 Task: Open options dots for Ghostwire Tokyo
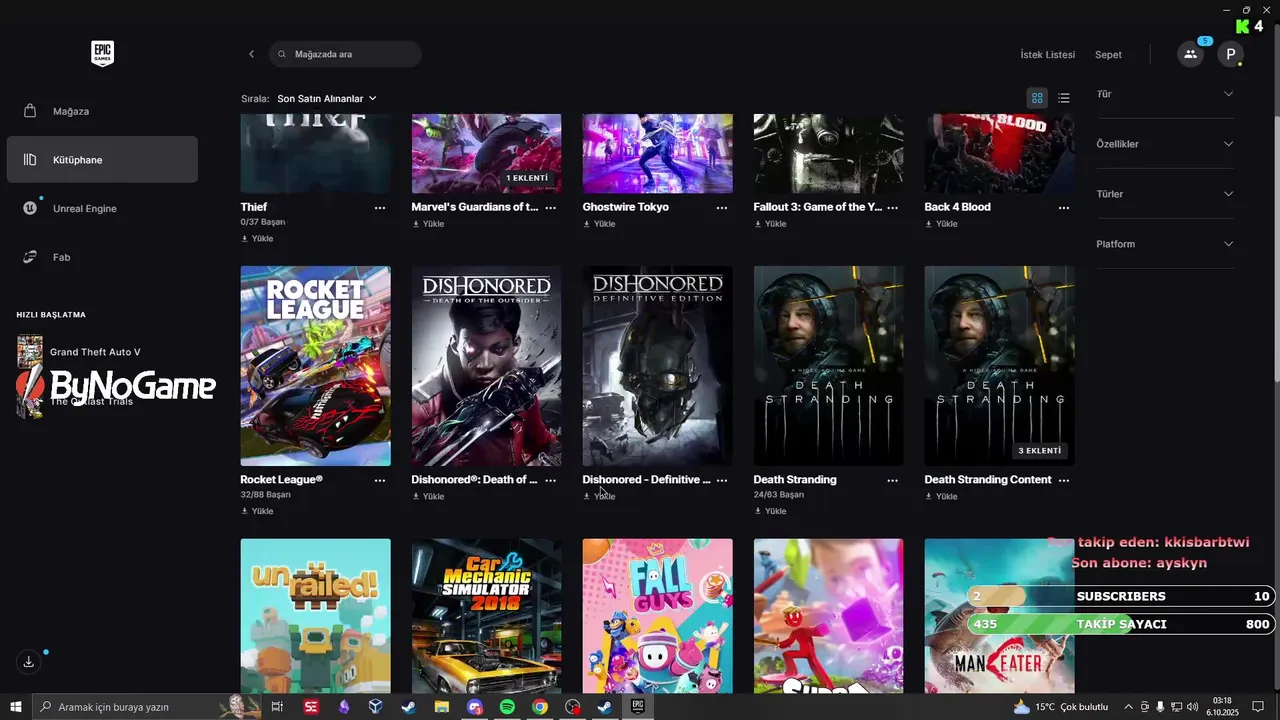[722, 207]
